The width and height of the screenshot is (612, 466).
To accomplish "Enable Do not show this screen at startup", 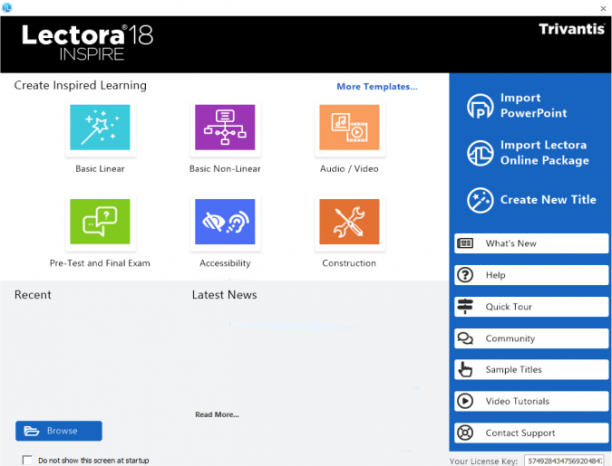I will [x=27, y=460].
